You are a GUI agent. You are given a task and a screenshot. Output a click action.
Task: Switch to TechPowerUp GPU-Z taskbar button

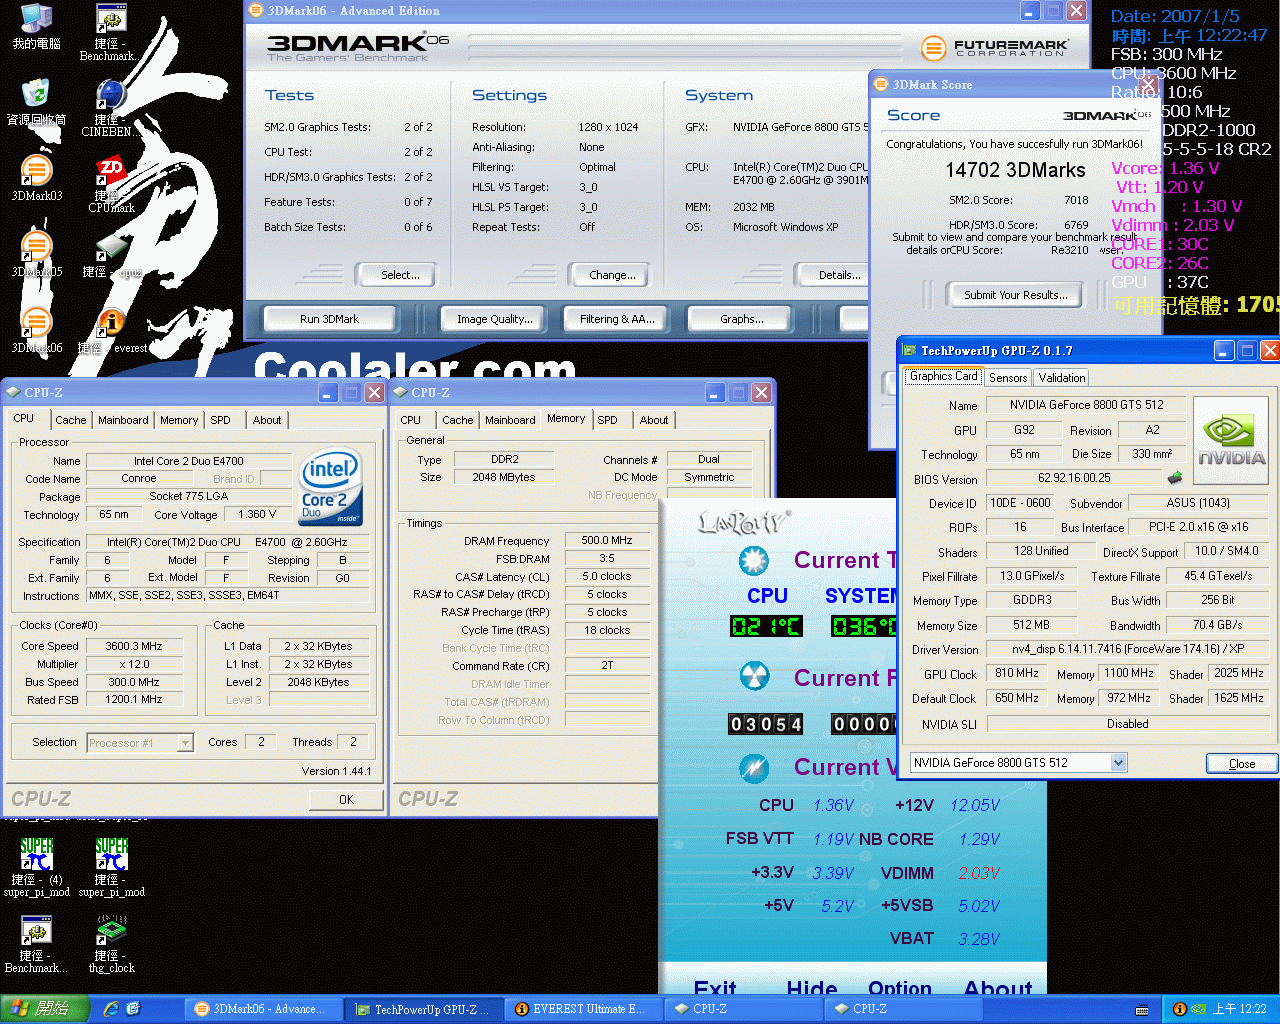(423, 1009)
